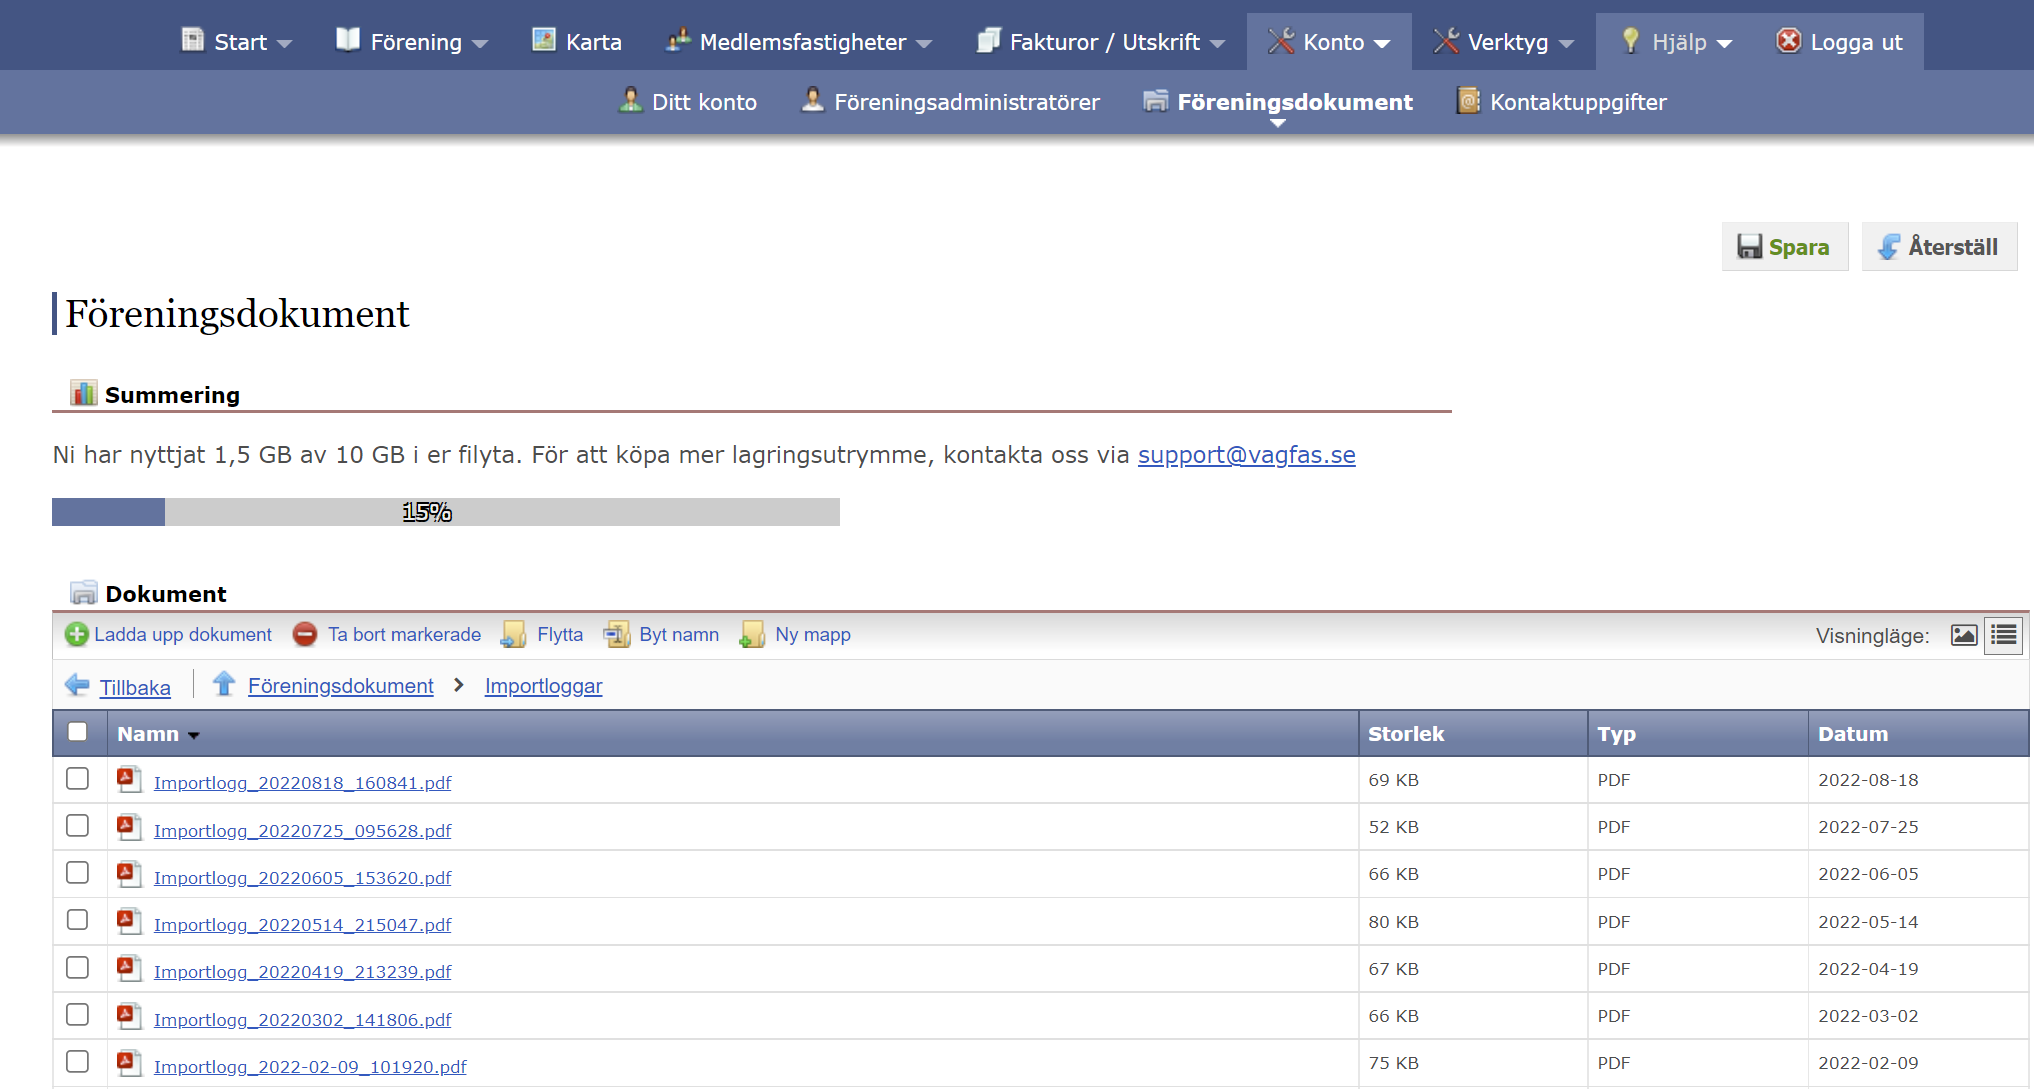The width and height of the screenshot is (2034, 1089).
Task: Expand the Förening menu dropdown
Action: (x=414, y=42)
